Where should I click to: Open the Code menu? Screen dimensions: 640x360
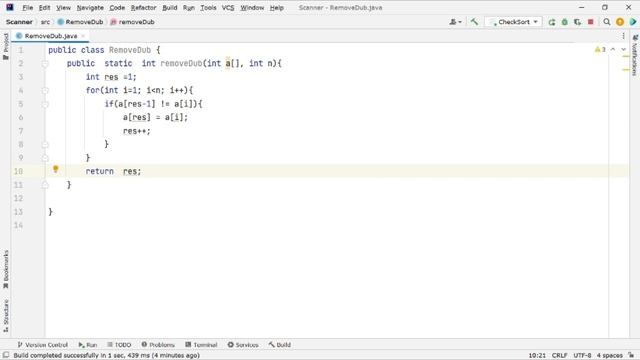[117, 8]
